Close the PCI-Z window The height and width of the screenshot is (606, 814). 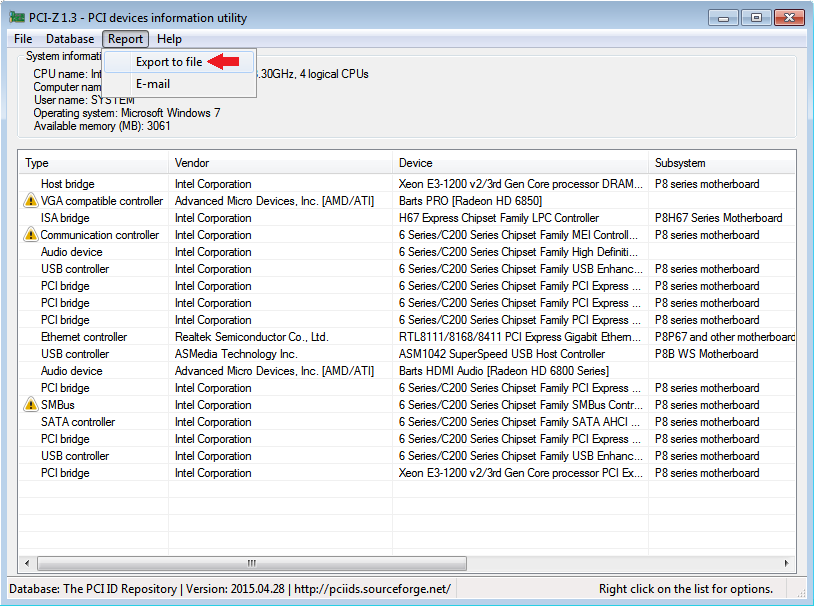(x=789, y=18)
